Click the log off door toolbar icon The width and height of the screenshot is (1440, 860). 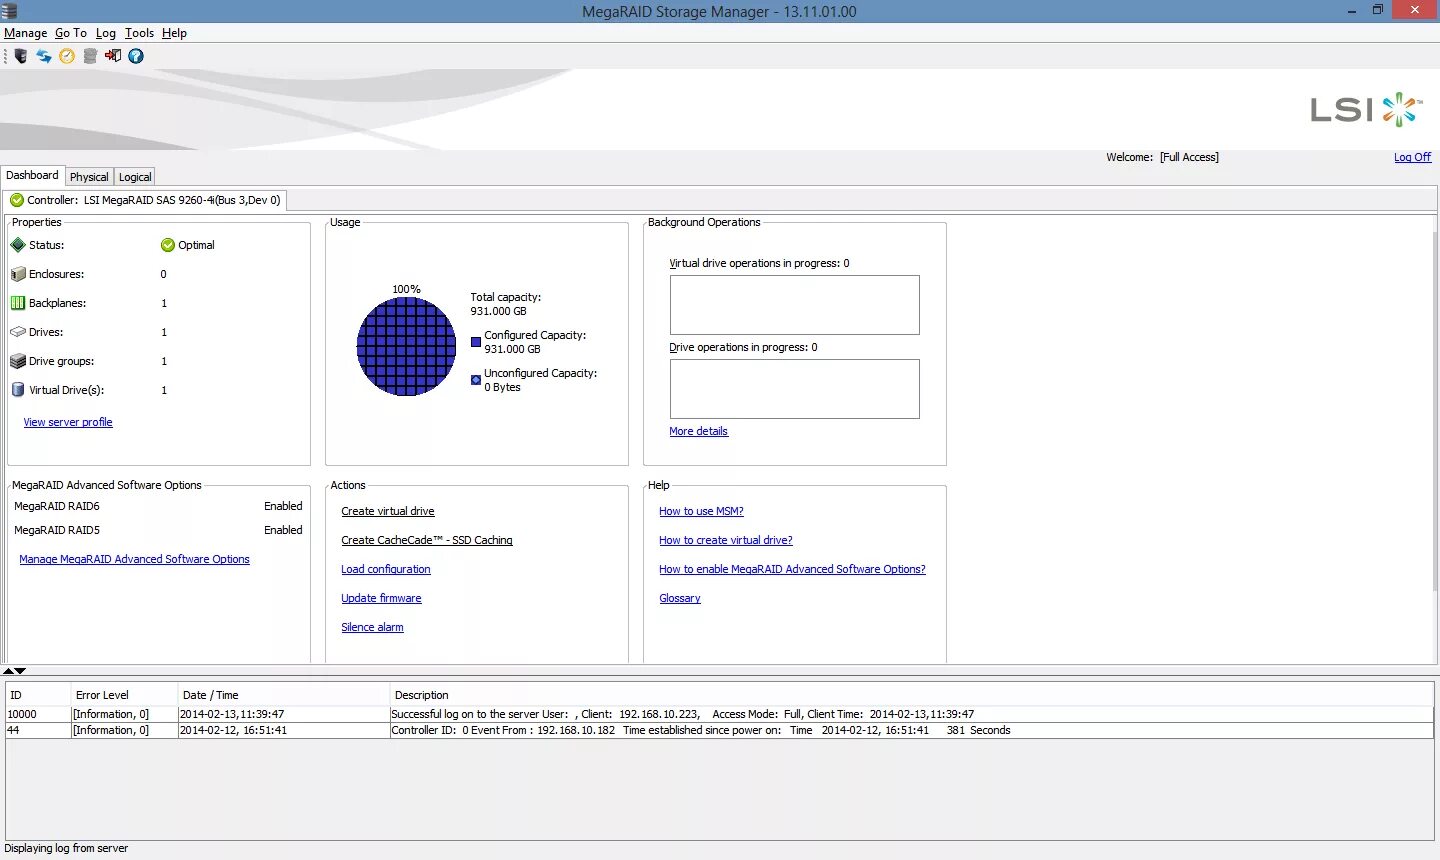click(x=113, y=56)
